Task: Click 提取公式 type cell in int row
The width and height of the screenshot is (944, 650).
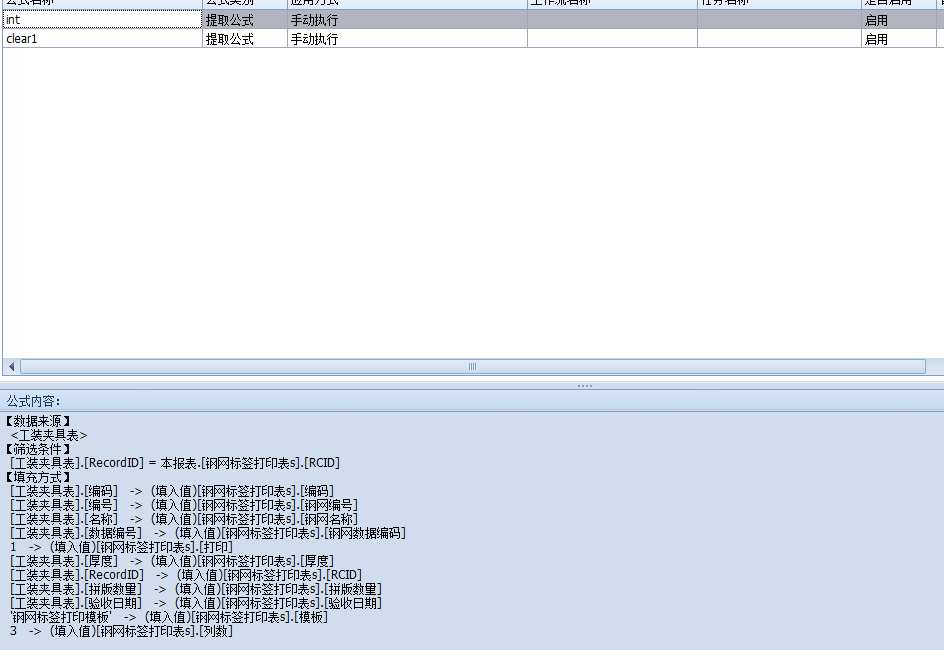Action: click(x=244, y=20)
